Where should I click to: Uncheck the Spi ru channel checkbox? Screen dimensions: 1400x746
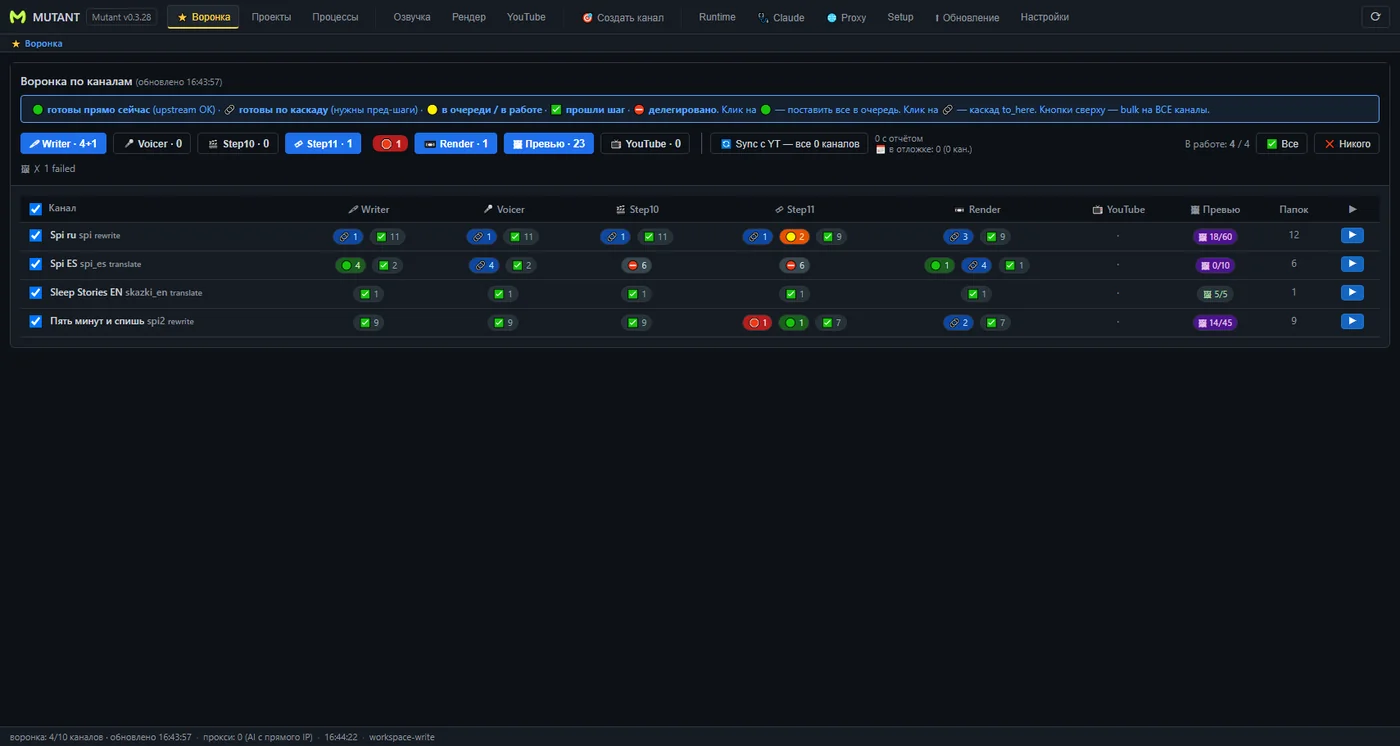(x=36, y=236)
